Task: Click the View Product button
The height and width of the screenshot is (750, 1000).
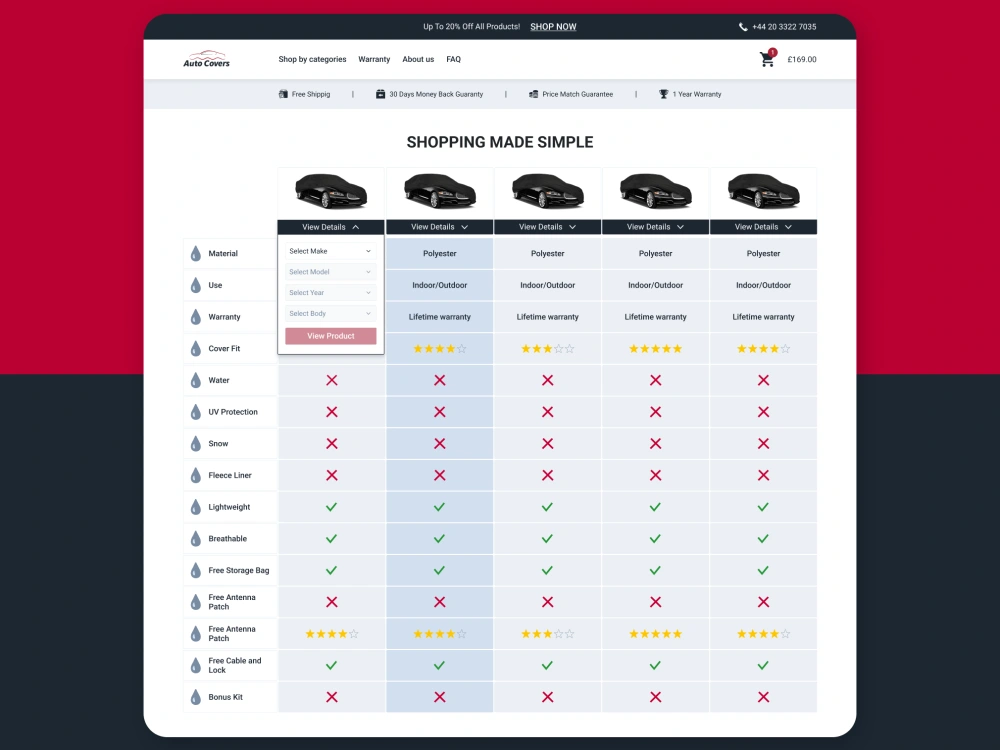Action: pos(330,336)
